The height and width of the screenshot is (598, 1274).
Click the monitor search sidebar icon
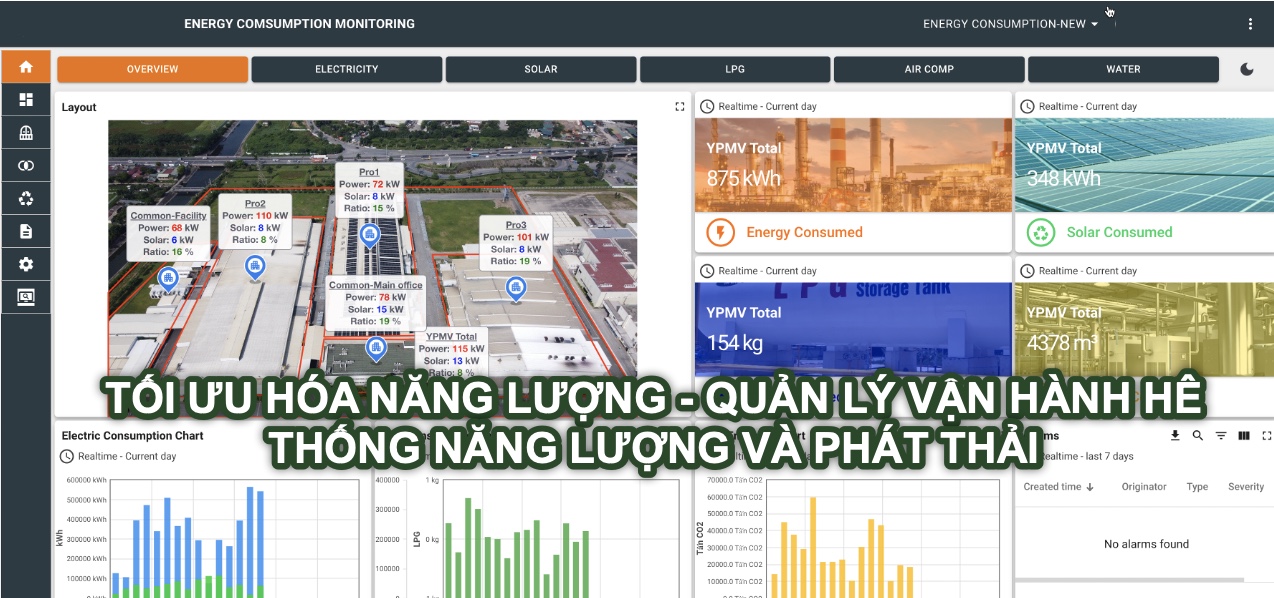(26, 297)
